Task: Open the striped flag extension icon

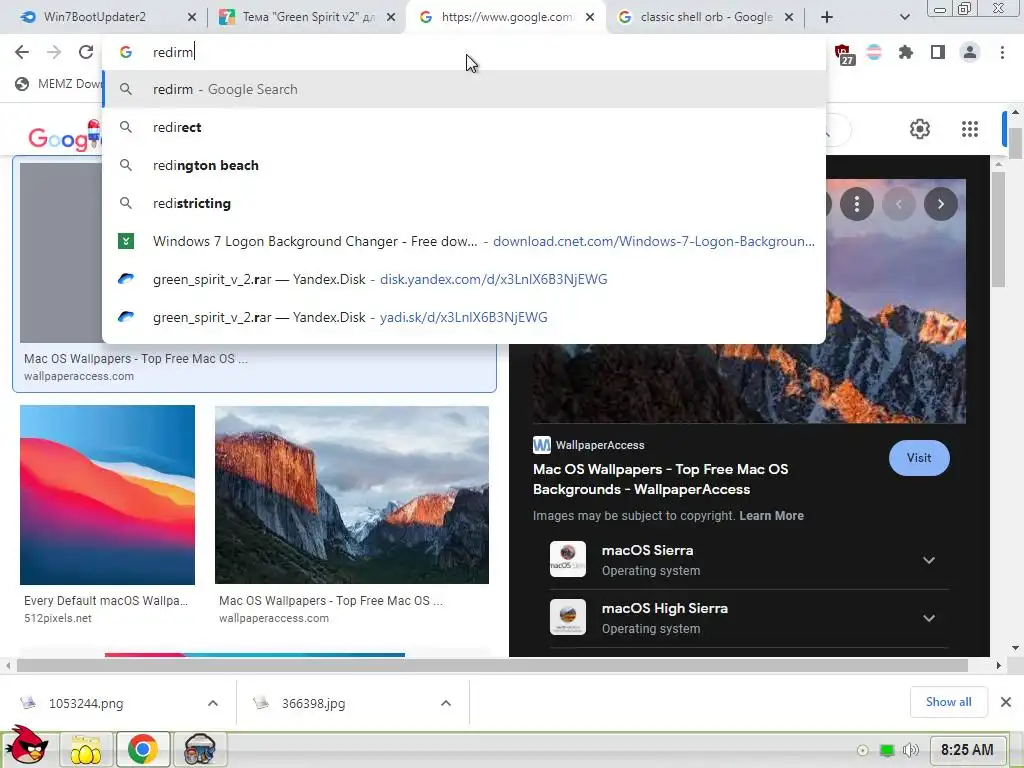Action: click(874, 52)
